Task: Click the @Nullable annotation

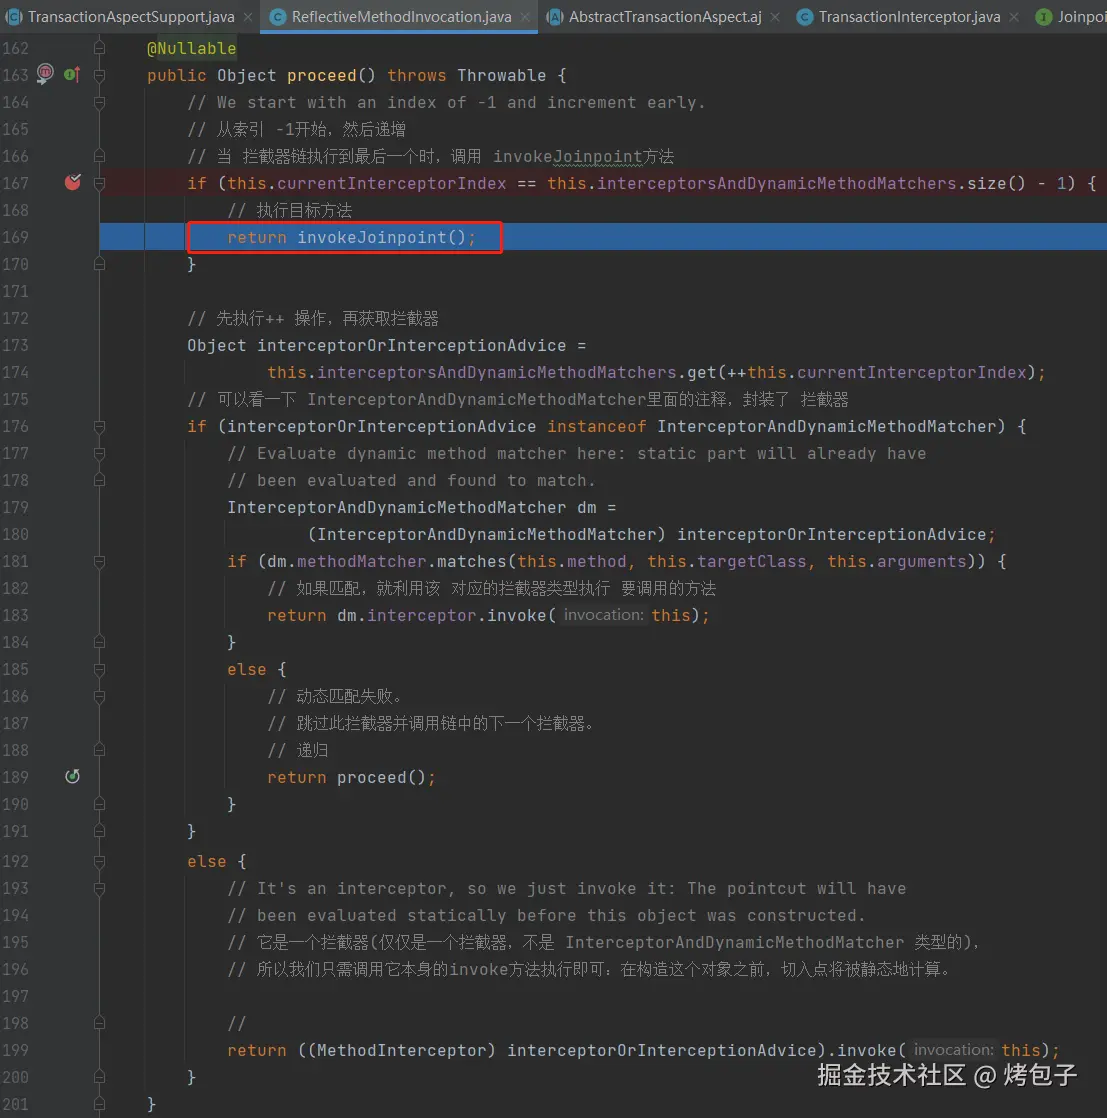Action: 191,48
